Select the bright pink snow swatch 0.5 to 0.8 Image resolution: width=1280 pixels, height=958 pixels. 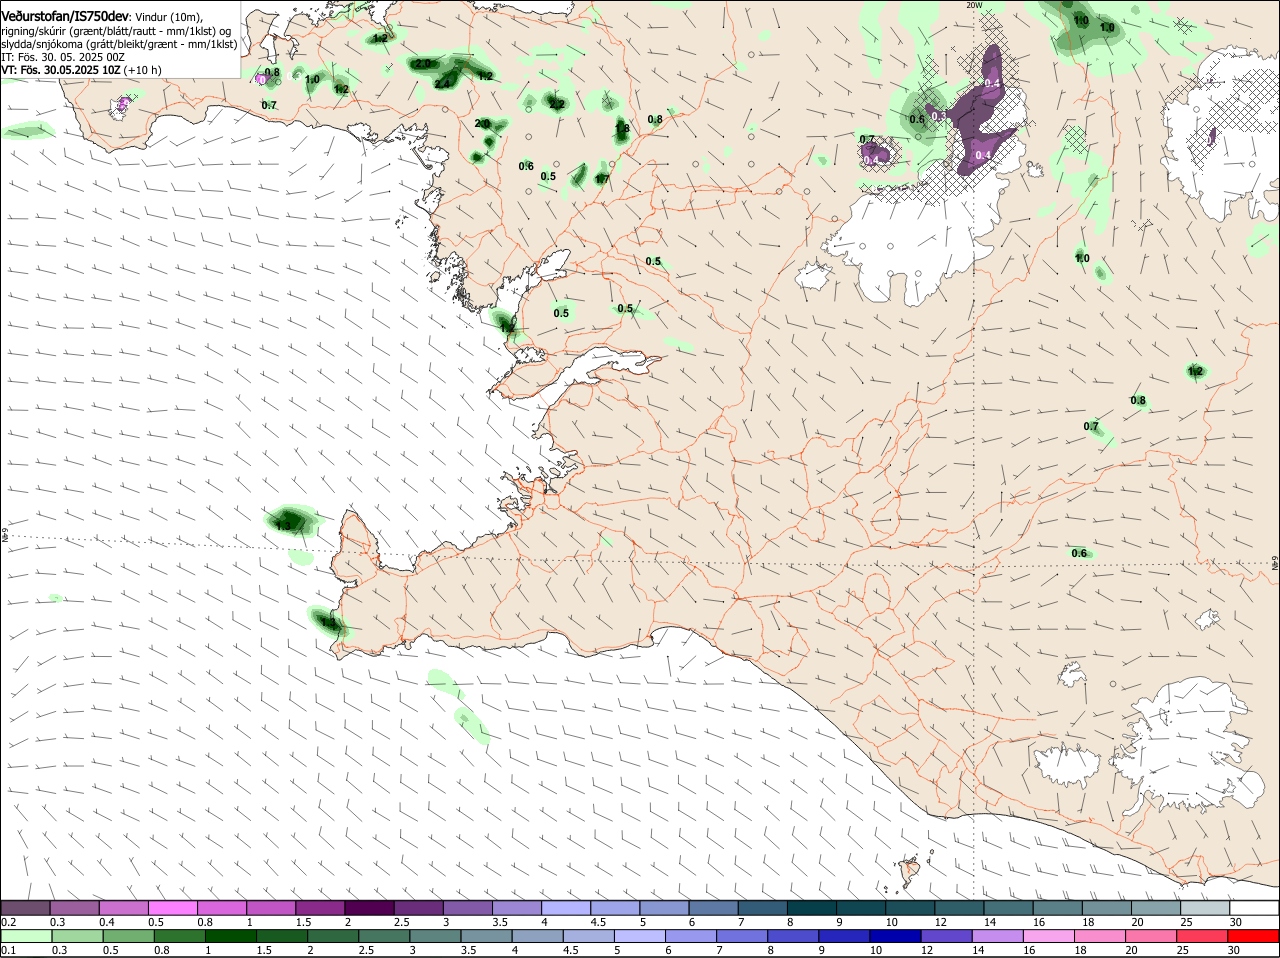pos(173,907)
